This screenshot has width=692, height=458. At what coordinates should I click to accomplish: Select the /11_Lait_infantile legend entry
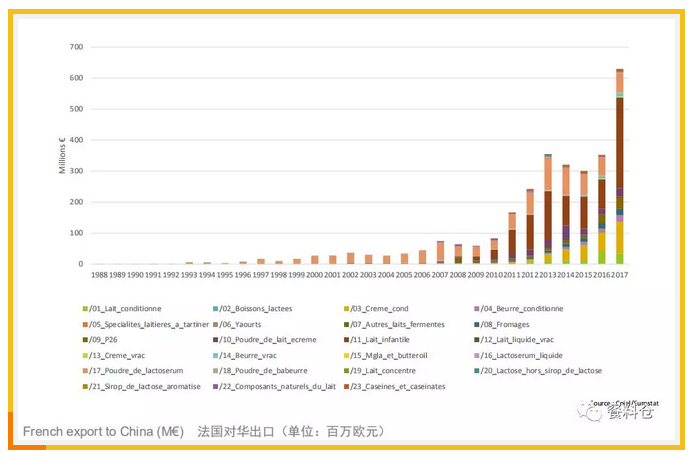pyautogui.click(x=390, y=340)
